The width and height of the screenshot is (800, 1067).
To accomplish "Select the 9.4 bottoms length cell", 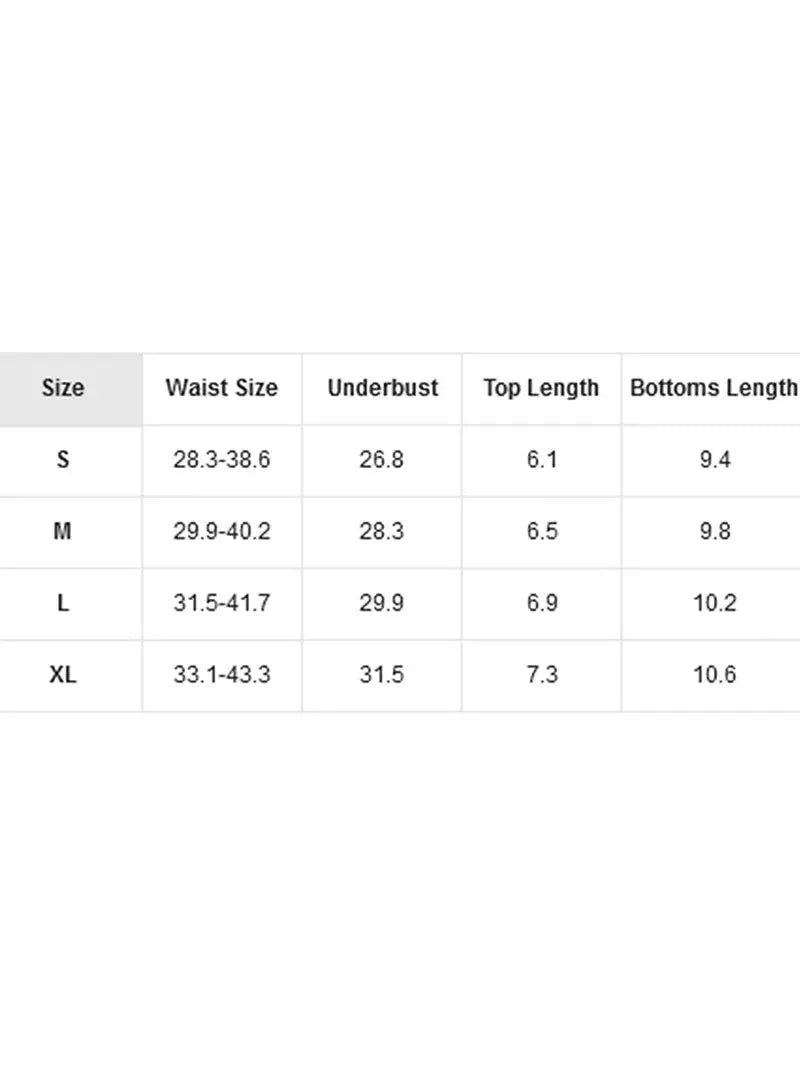I will [714, 460].
